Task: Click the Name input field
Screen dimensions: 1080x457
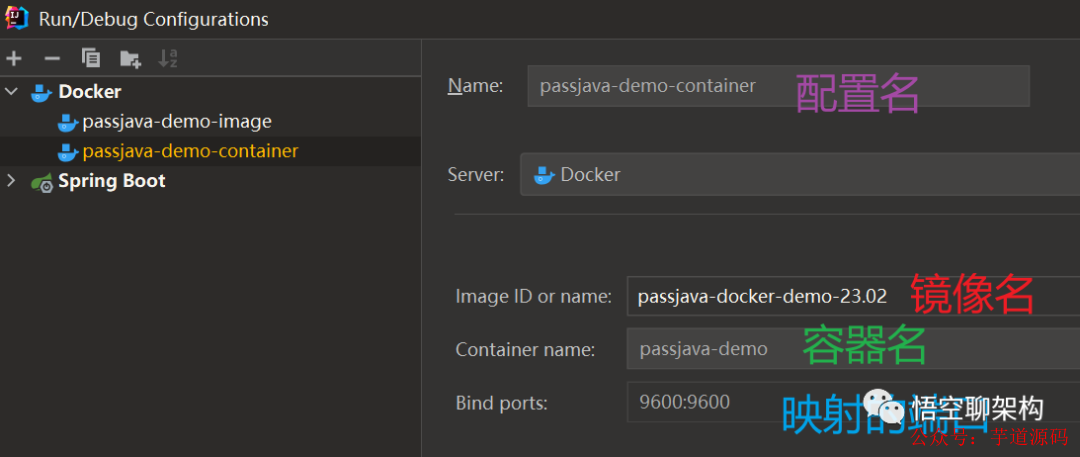Action: point(660,86)
